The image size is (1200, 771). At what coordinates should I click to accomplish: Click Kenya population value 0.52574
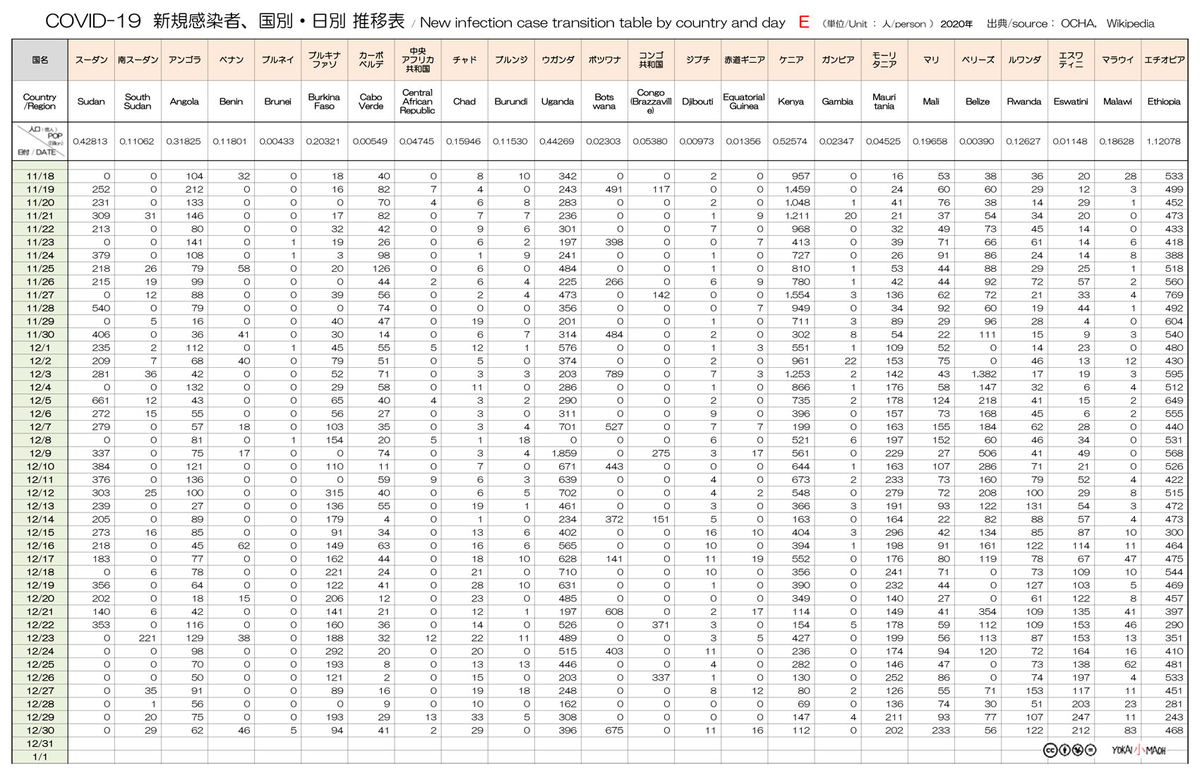tap(791, 141)
